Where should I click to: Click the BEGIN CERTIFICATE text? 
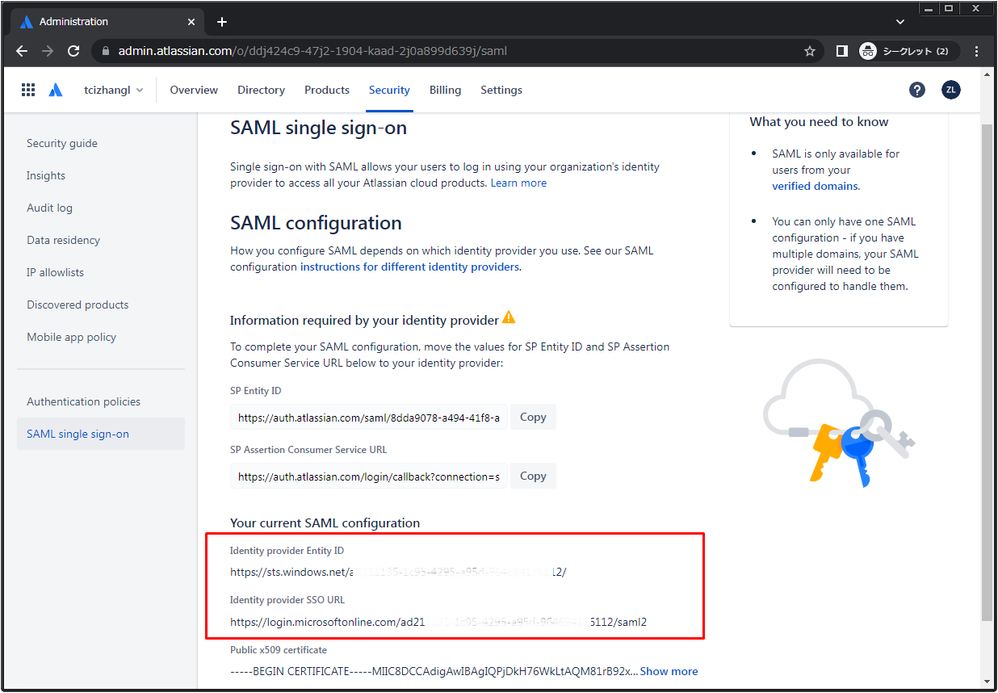(x=433, y=671)
